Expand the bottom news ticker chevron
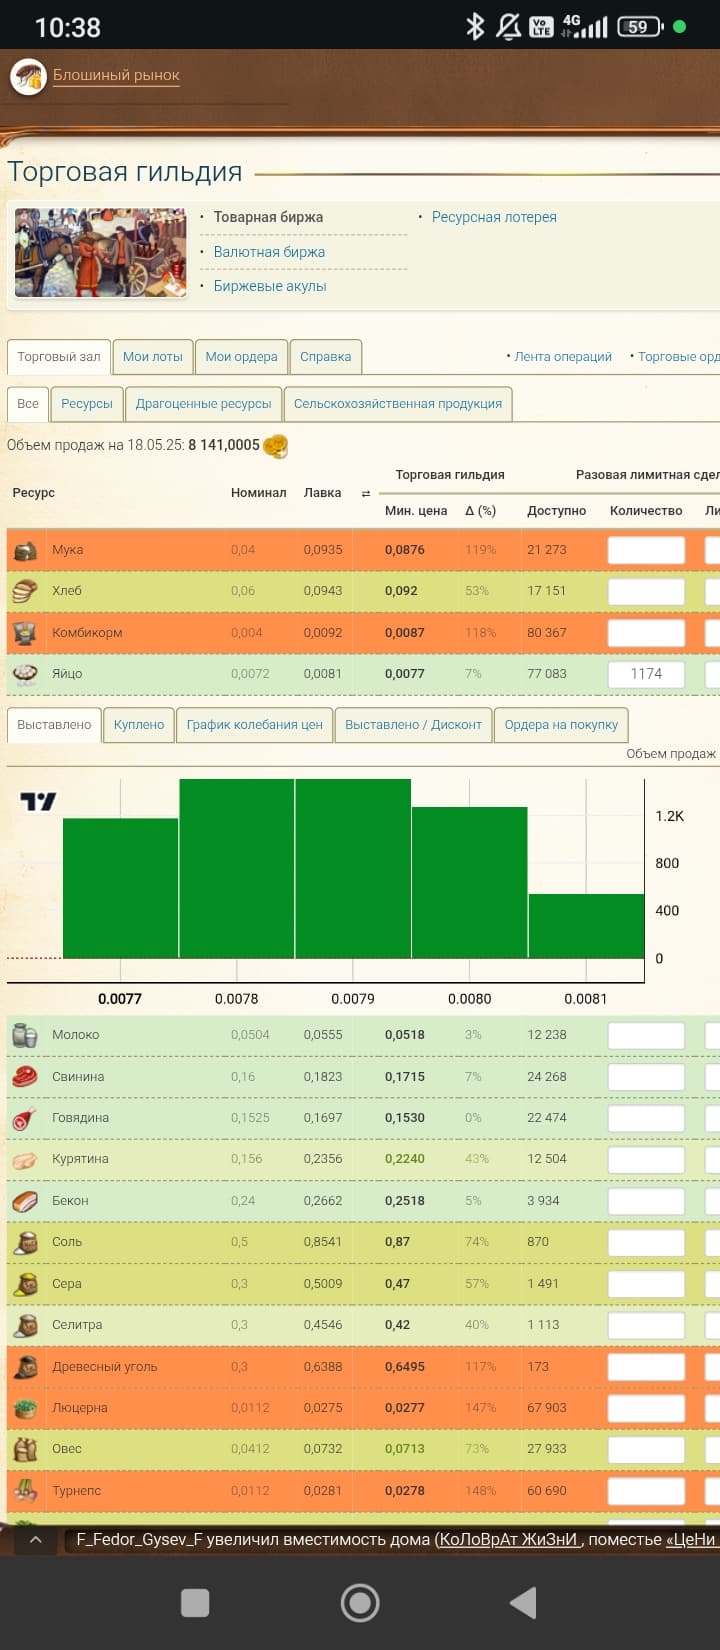720x1650 pixels. [35, 1540]
